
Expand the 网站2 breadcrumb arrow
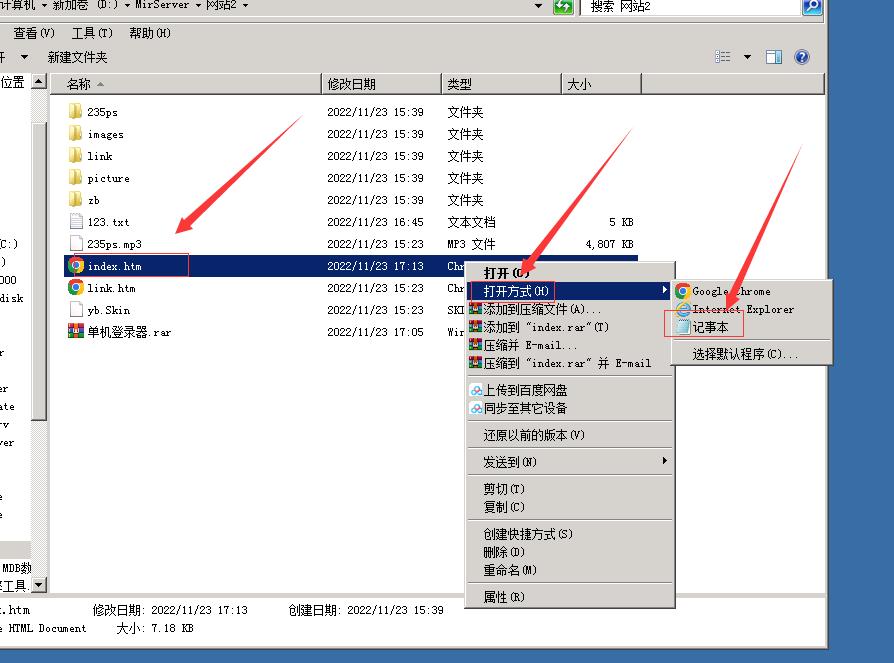pyautogui.click(x=246, y=6)
